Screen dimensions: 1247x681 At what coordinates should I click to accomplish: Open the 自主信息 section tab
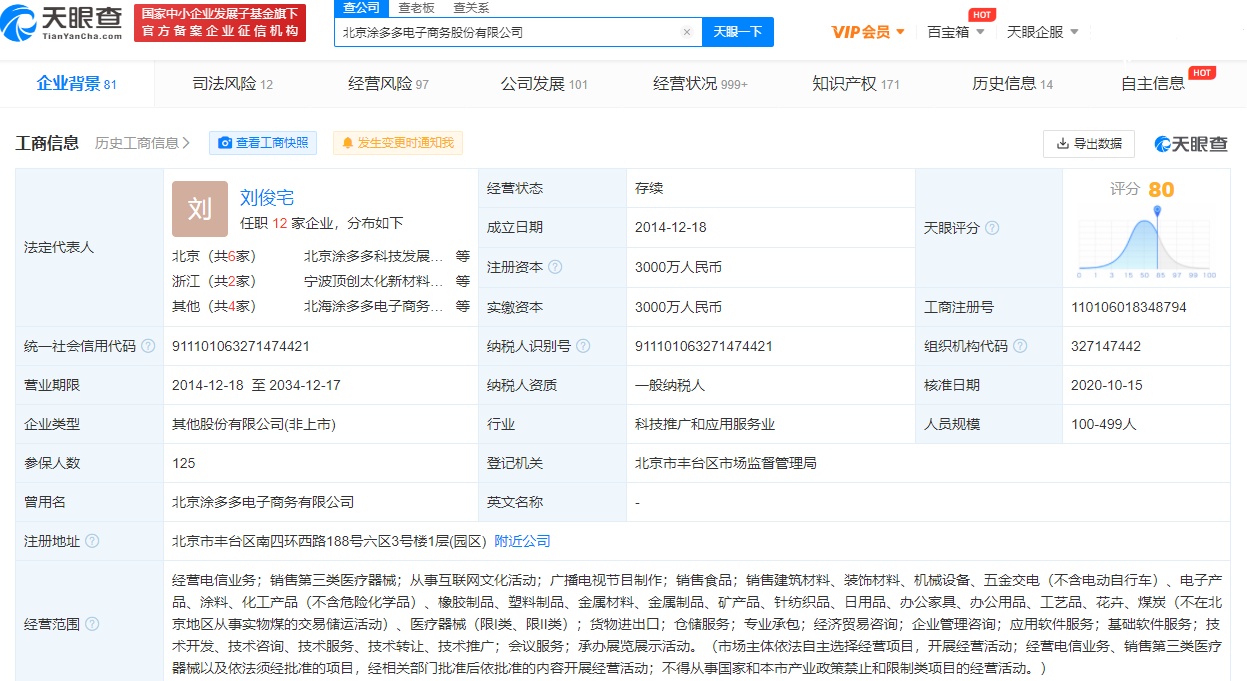pos(1153,84)
